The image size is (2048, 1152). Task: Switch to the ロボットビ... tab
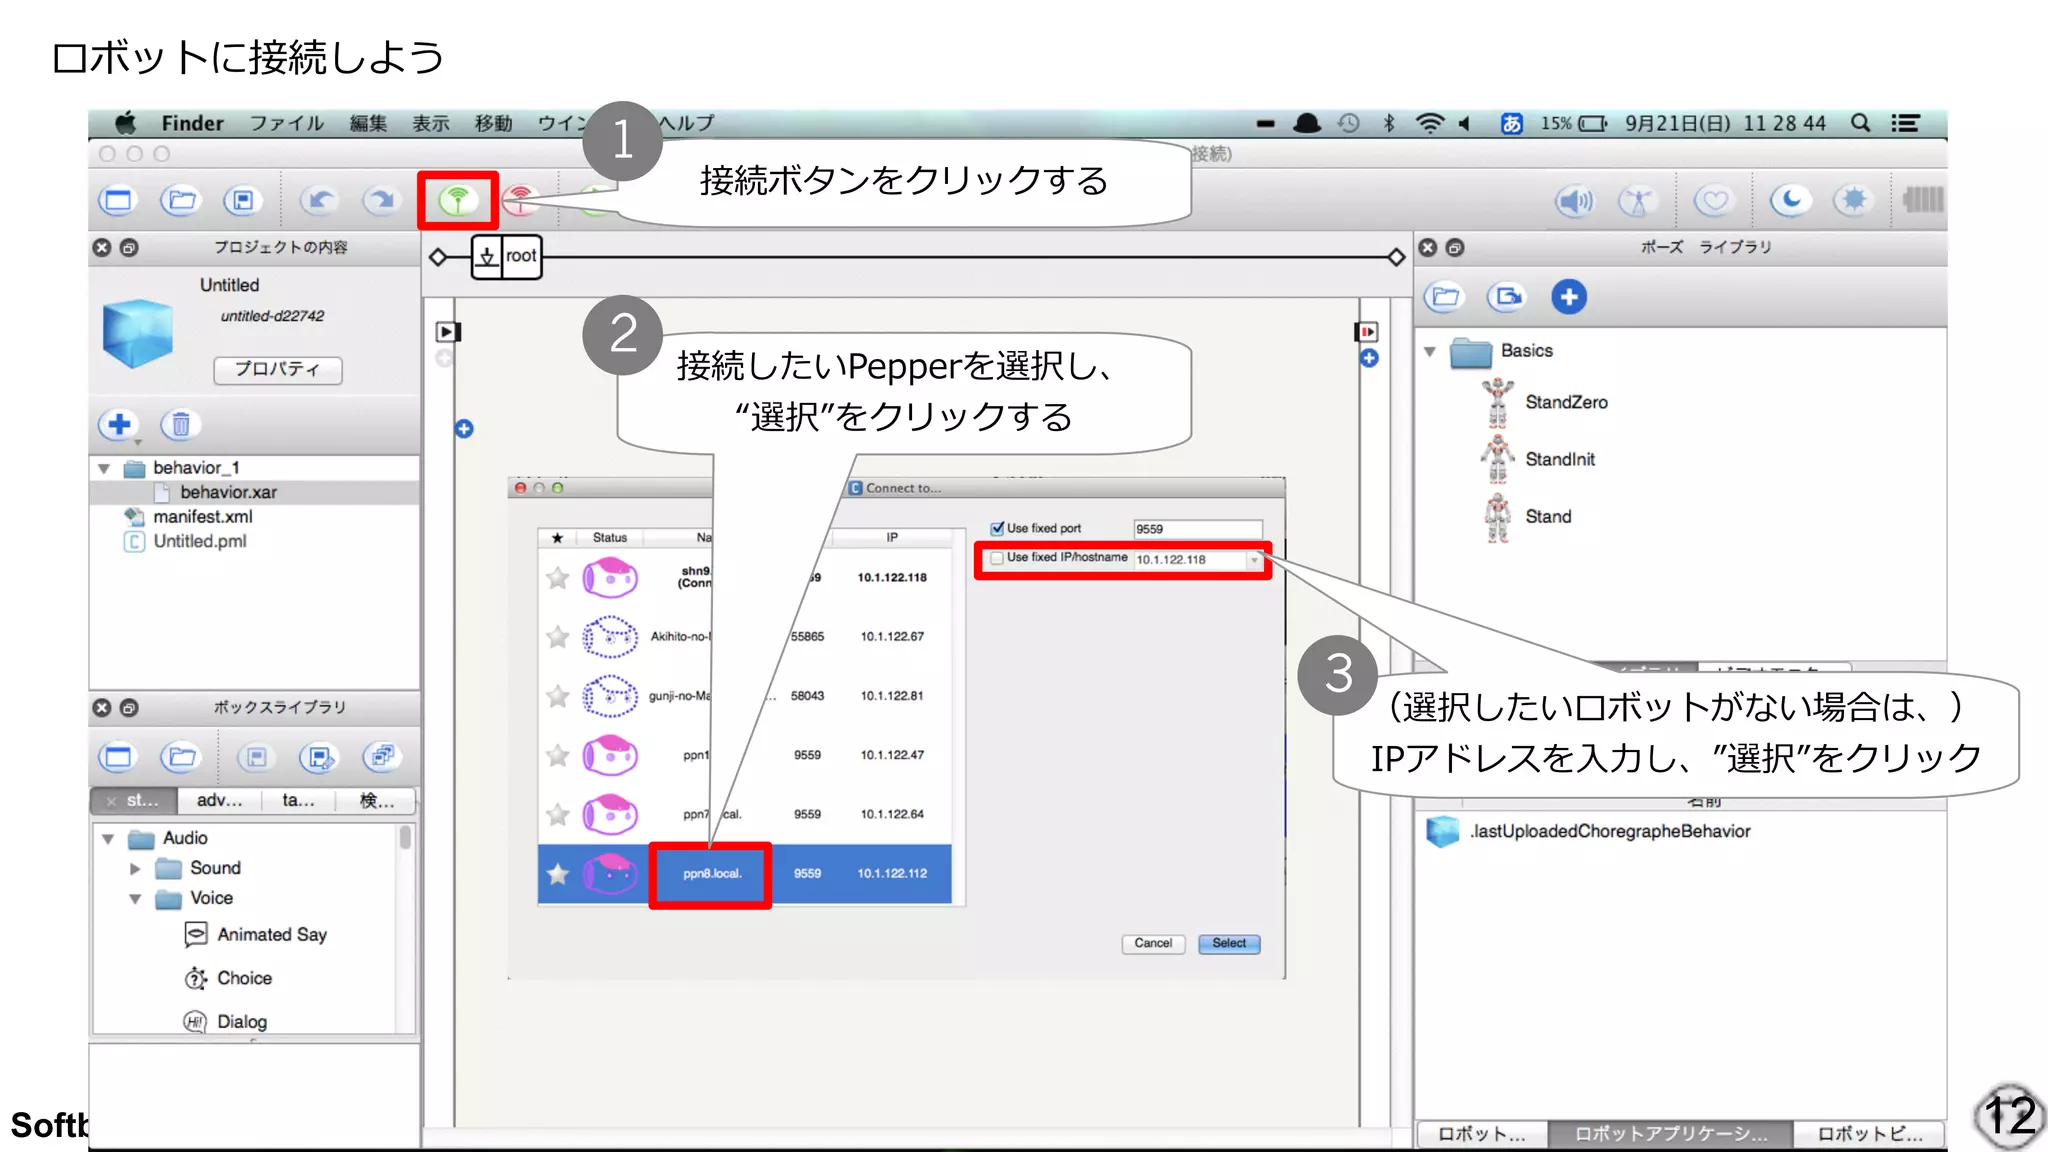click(1868, 1133)
